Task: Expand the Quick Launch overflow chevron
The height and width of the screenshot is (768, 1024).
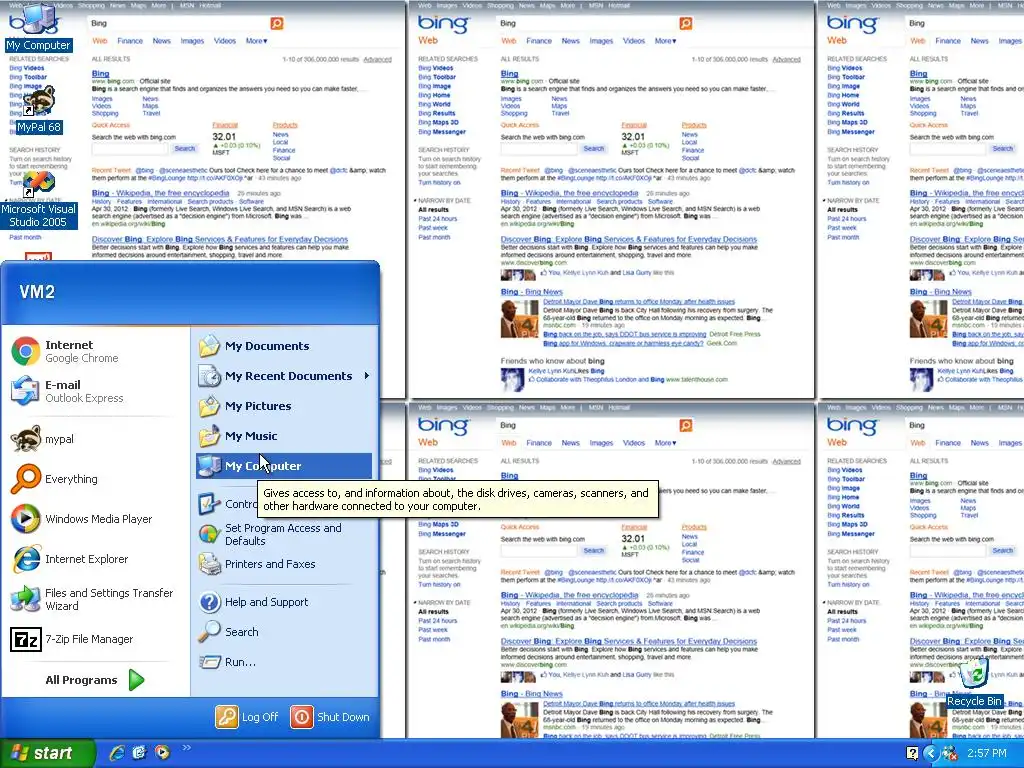Action: [x=186, y=748]
